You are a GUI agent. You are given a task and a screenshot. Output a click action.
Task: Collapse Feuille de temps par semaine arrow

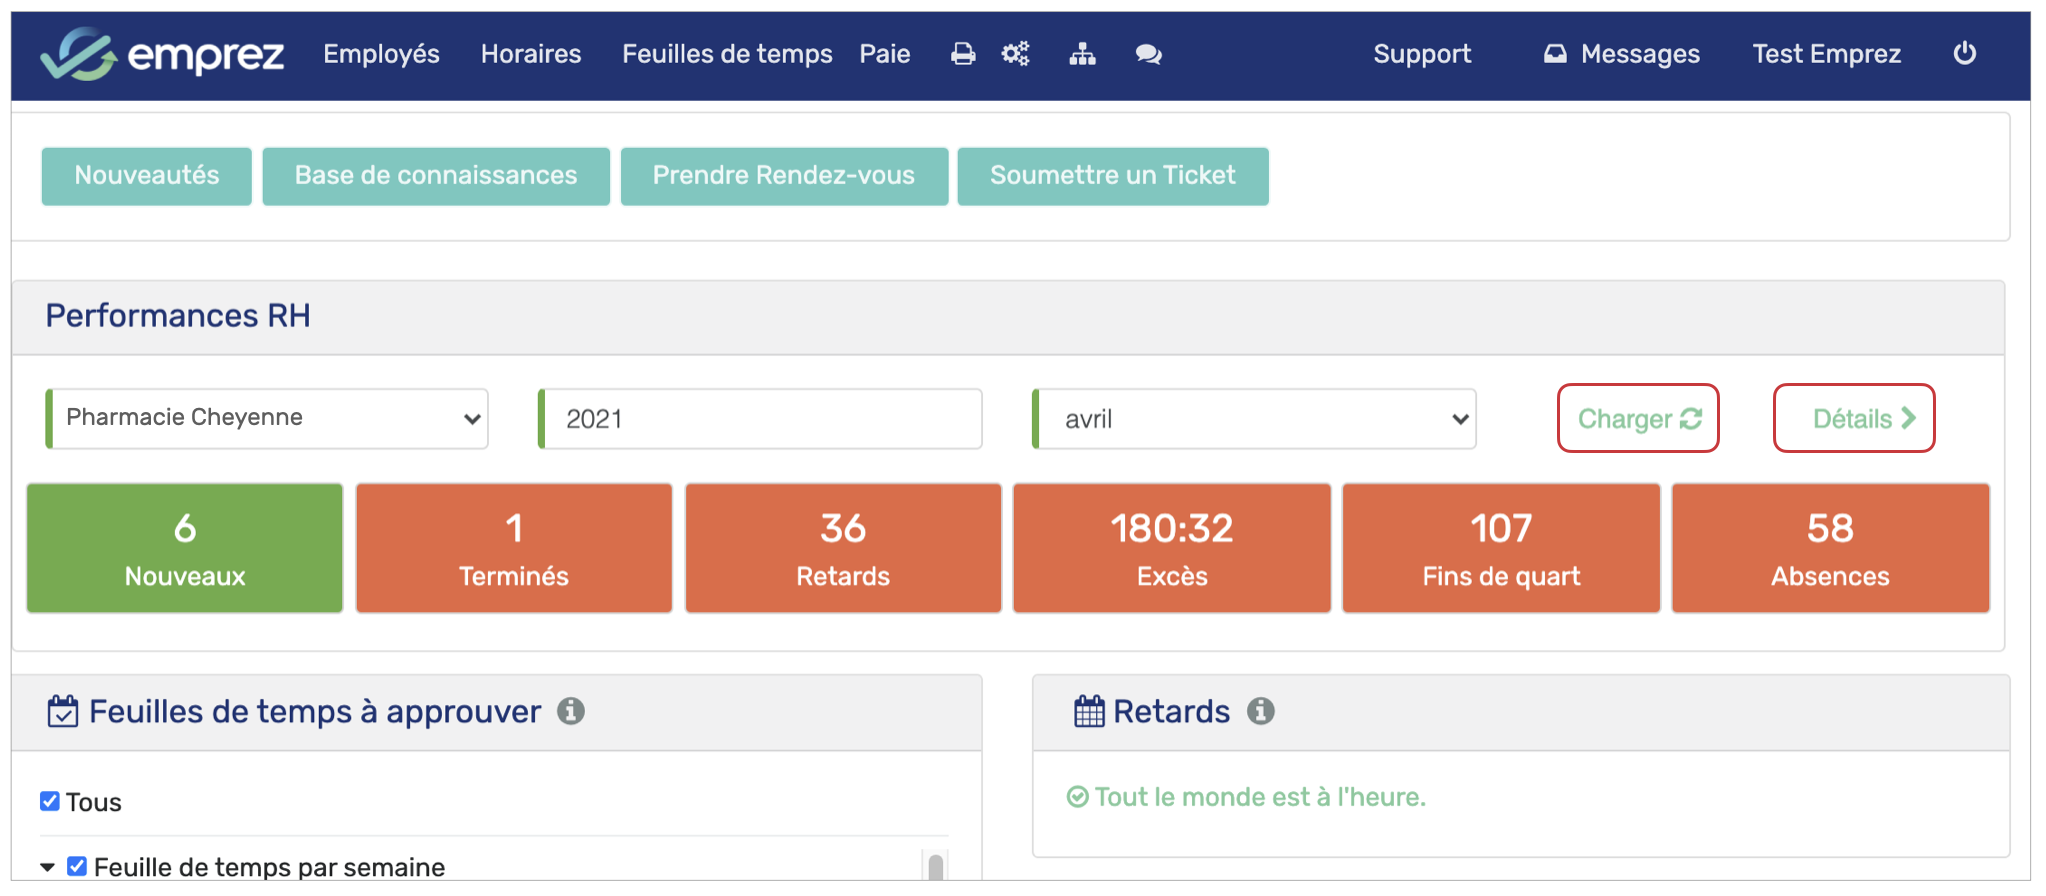47,867
